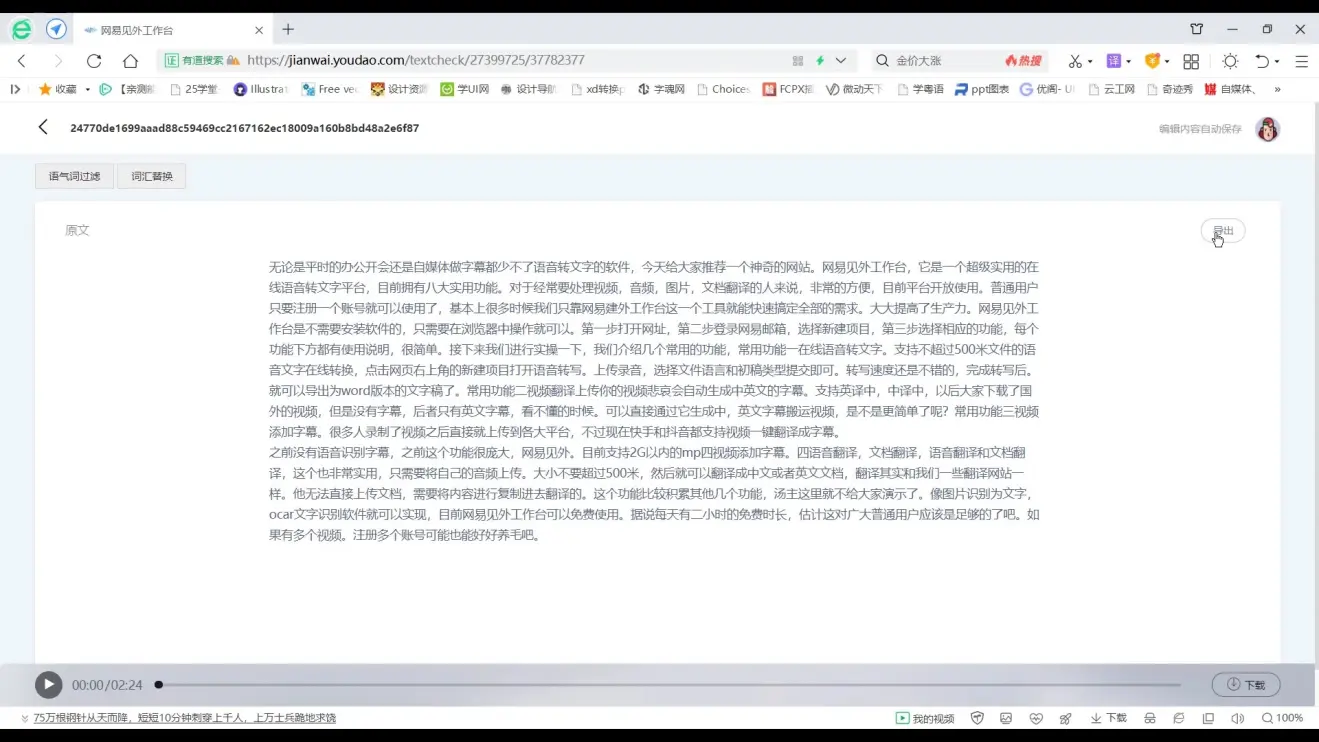Open the Choices bookmark
Image resolution: width=1319 pixels, height=742 pixels.
pos(723,89)
